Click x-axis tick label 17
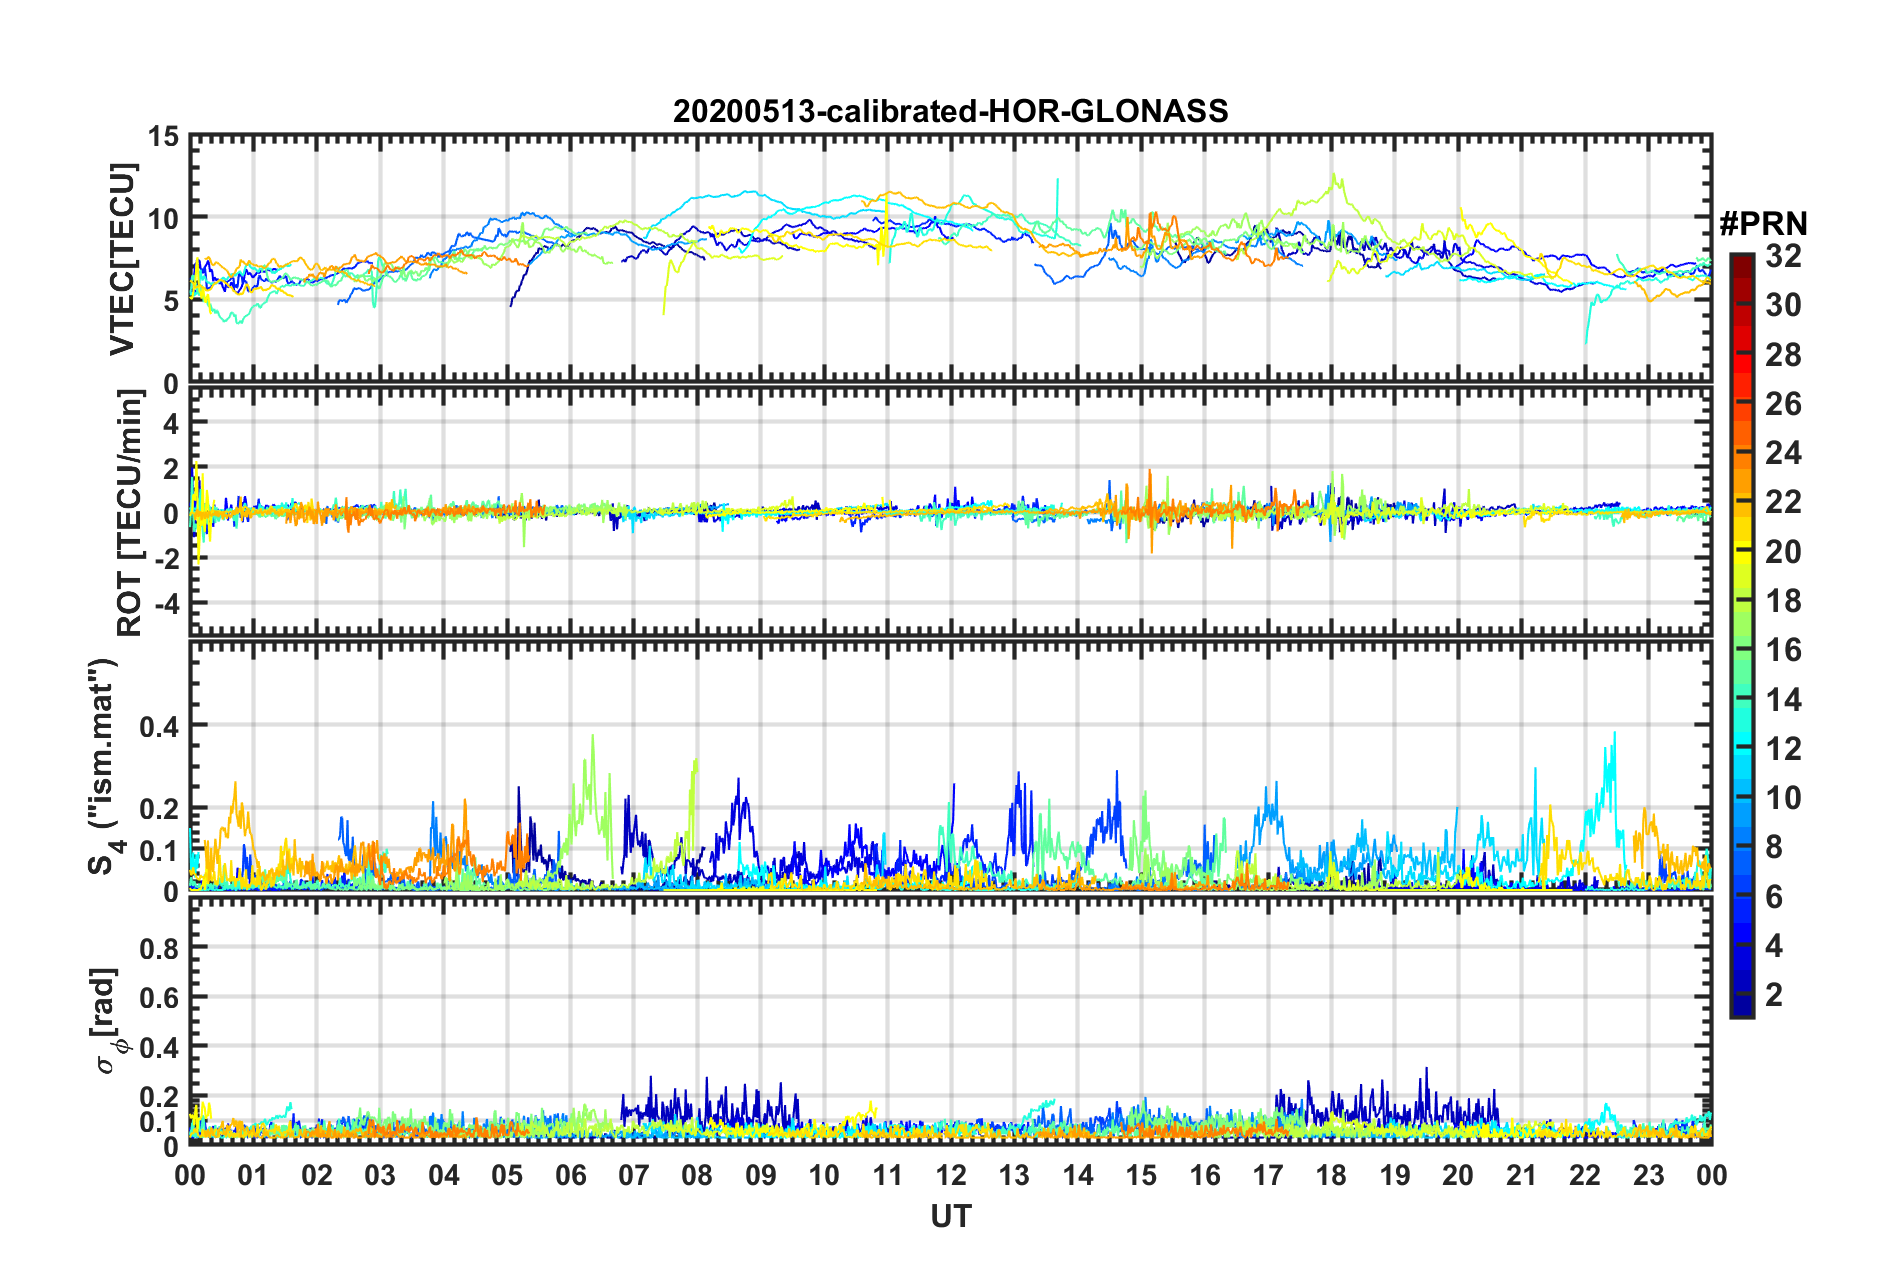This screenshot has width=1902, height=1272. point(1268,1175)
